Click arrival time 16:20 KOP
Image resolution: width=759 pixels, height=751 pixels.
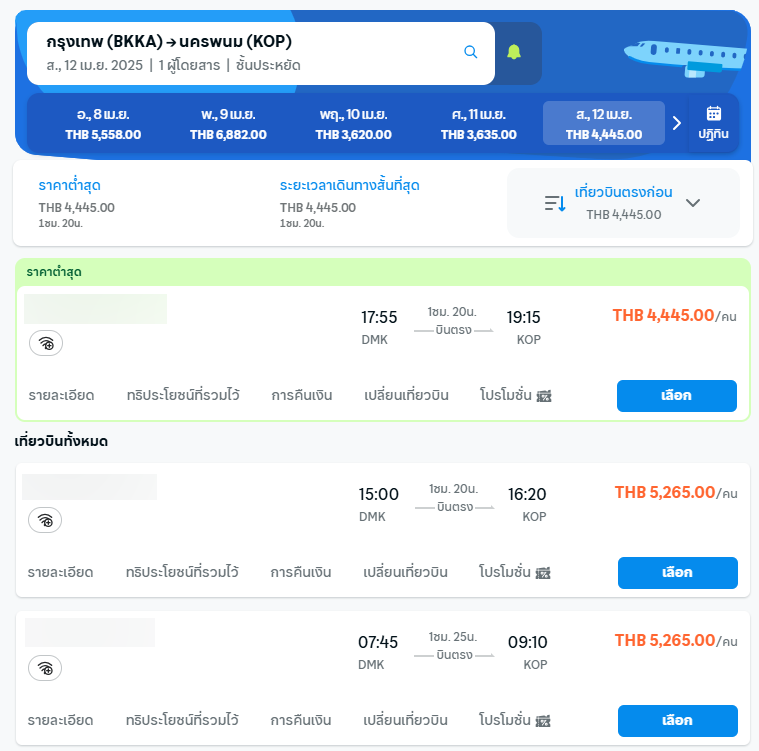click(x=527, y=504)
